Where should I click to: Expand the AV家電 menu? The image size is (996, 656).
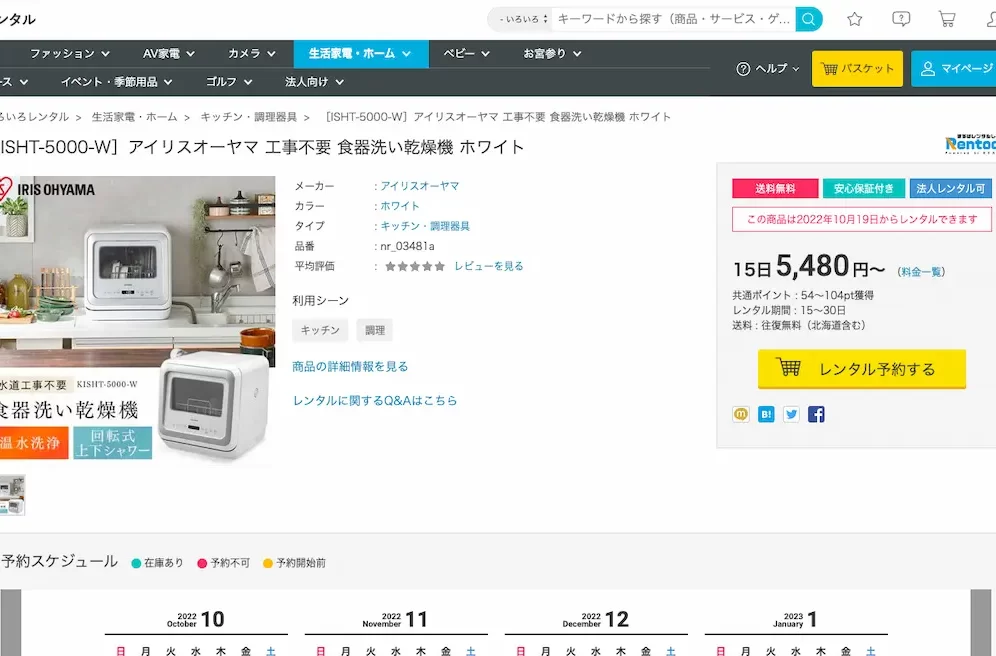pos(168,54)
